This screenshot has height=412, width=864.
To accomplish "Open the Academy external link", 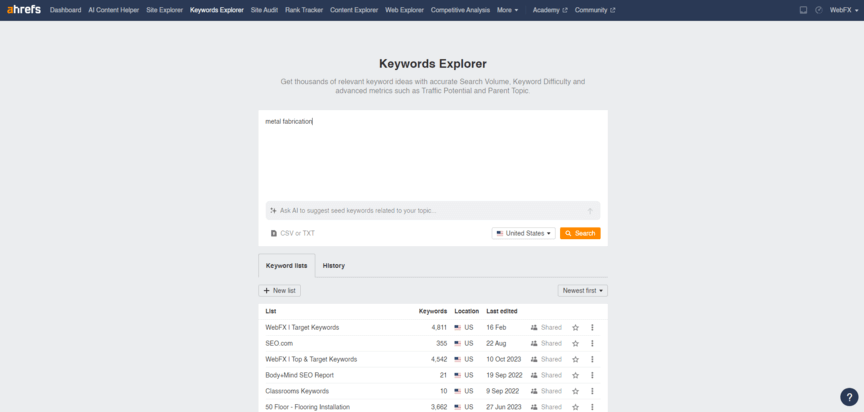I will (550, 10).
